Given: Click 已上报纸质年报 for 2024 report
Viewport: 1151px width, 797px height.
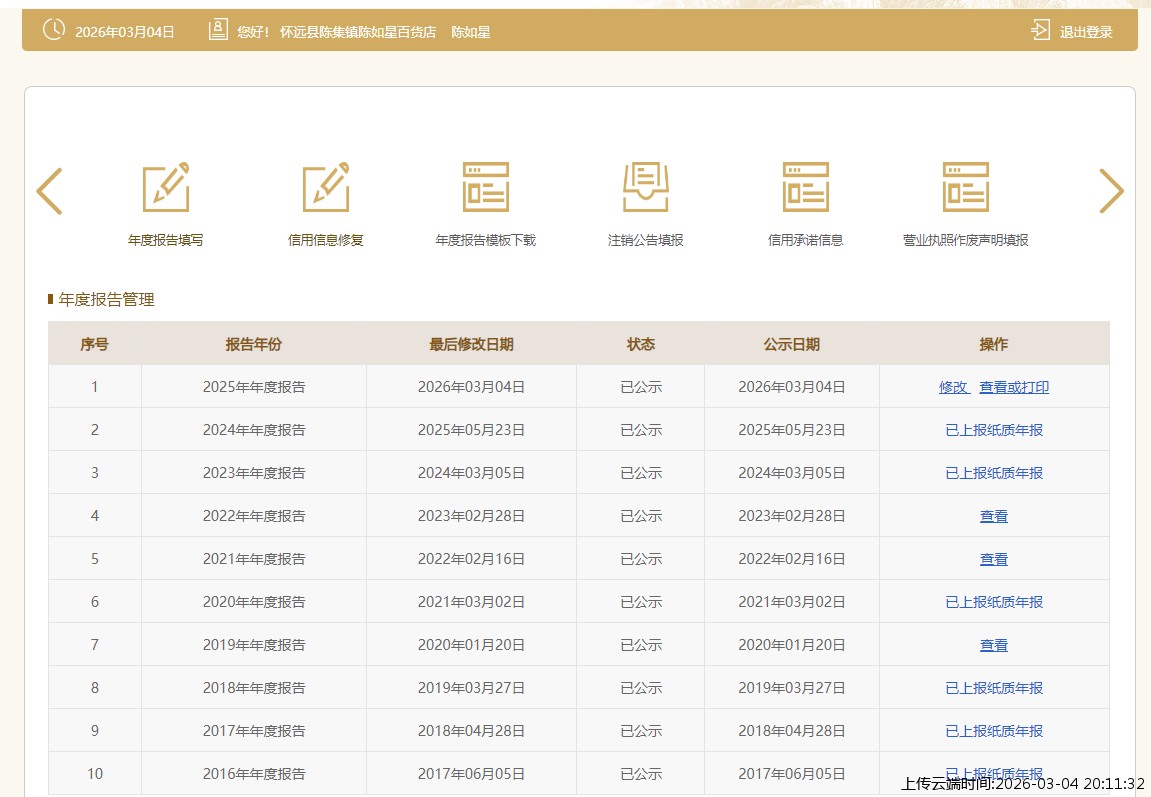Looking at the screenshot, I should coord(994,430).
